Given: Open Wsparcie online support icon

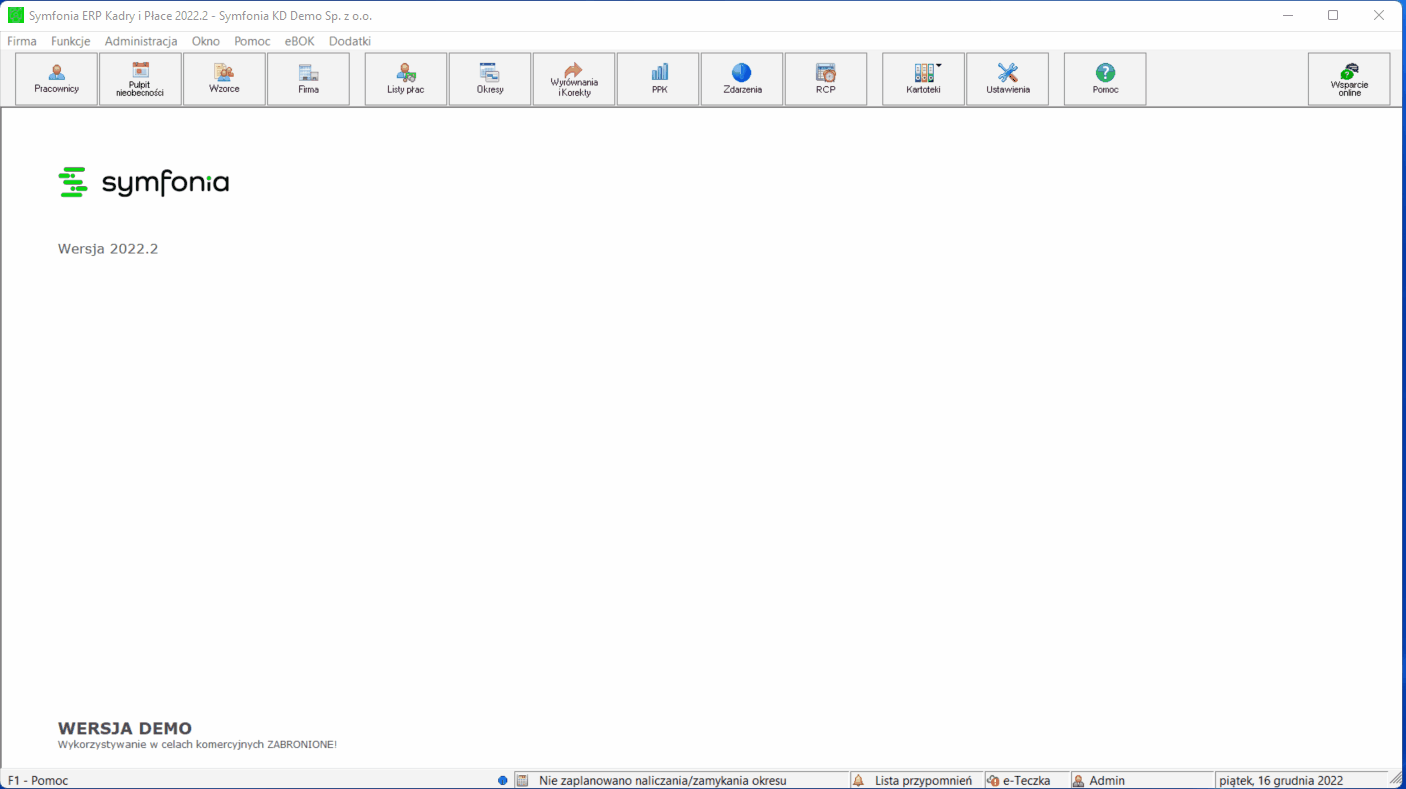Looking at the screenshot, I should (1349, 79).
